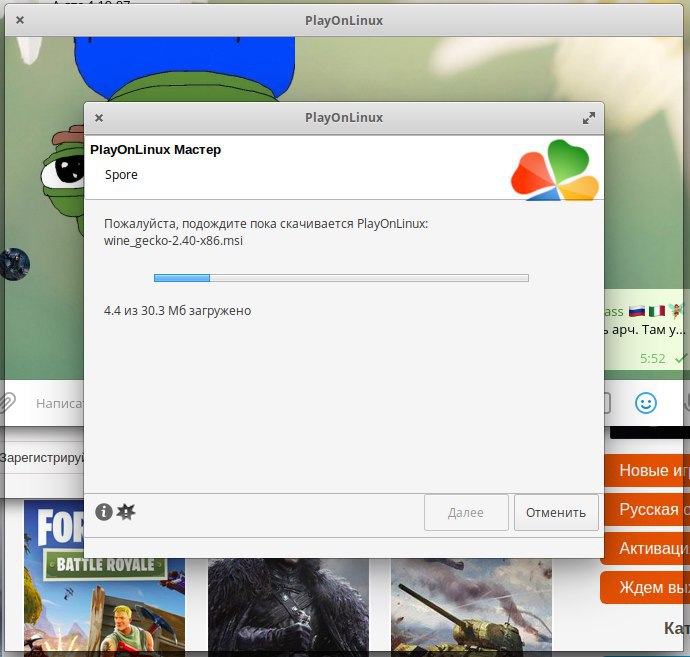
Task: Click the Новые orange menu button
Action: pos(647,470)
